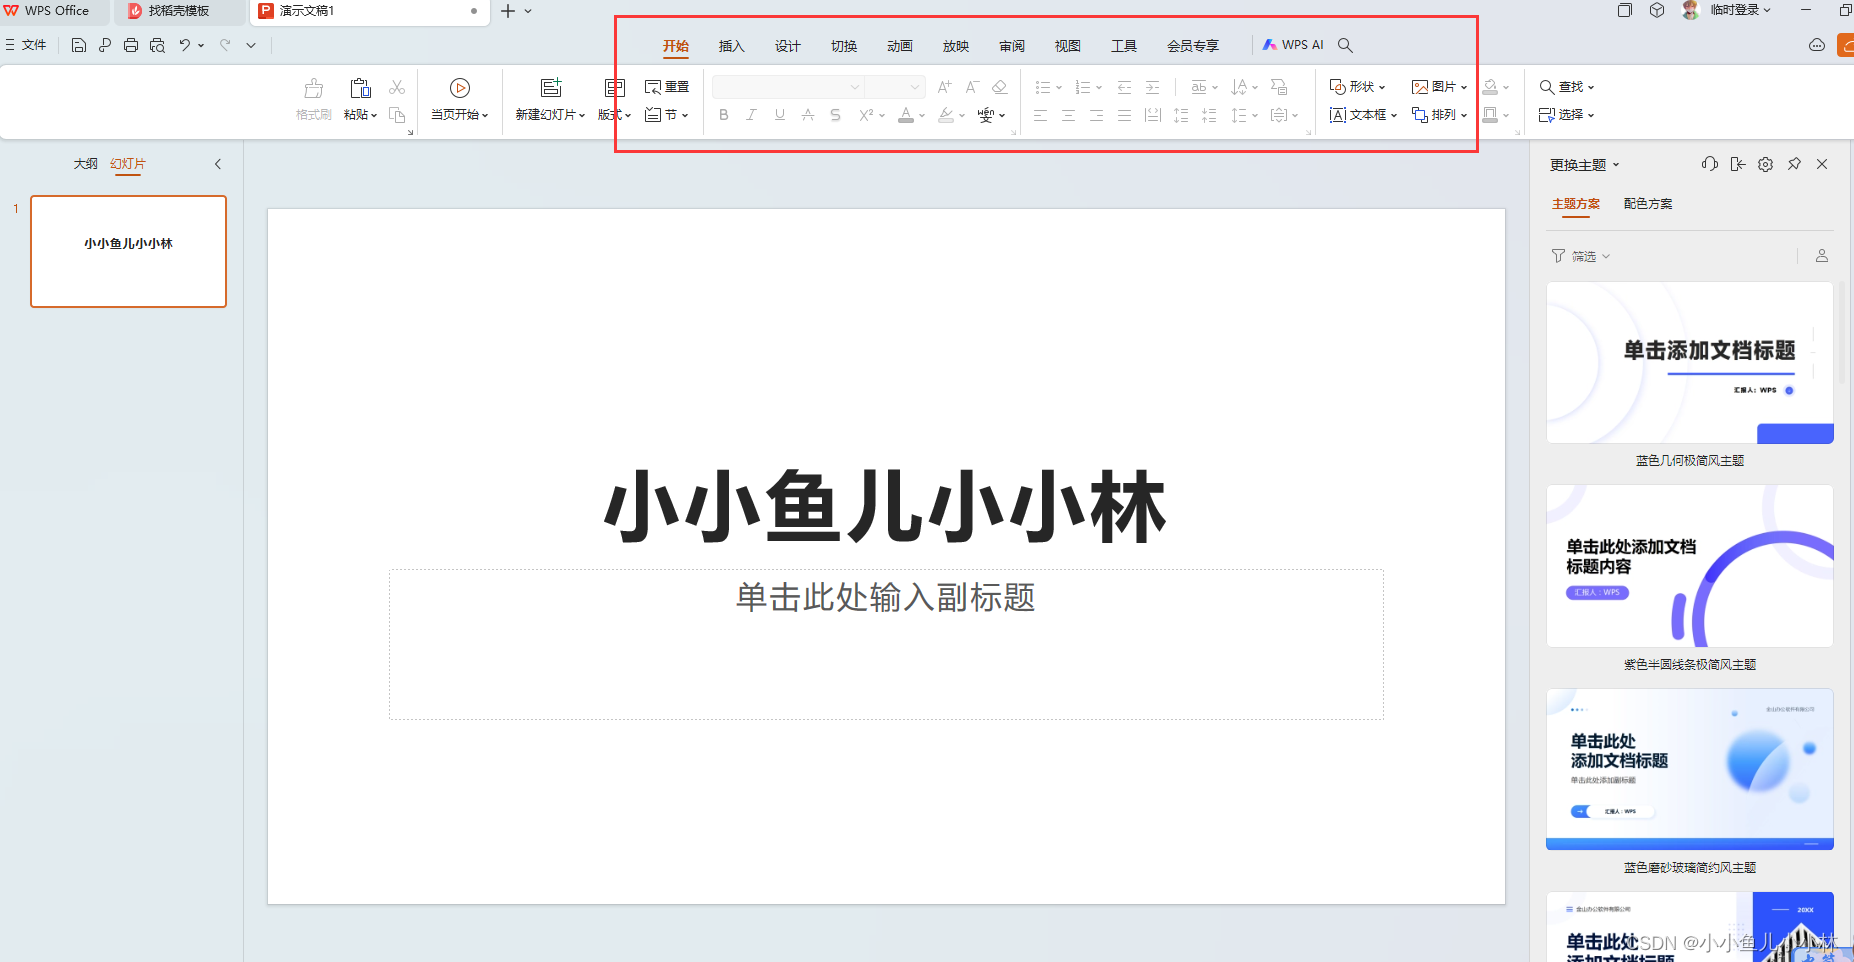This screenshot has width=1854, height=962.
Task: Toggle Underline text formatting
Action: click(780, 115)
